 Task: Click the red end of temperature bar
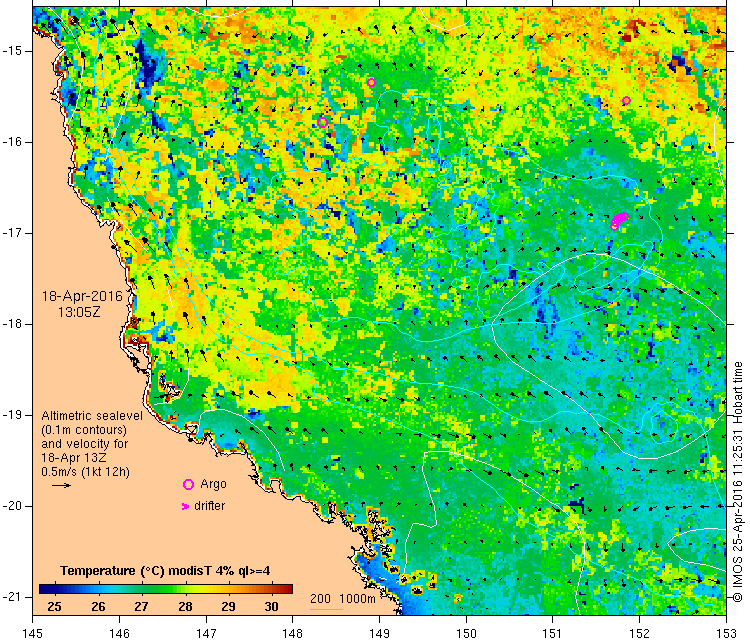click(x=286, y=589)
